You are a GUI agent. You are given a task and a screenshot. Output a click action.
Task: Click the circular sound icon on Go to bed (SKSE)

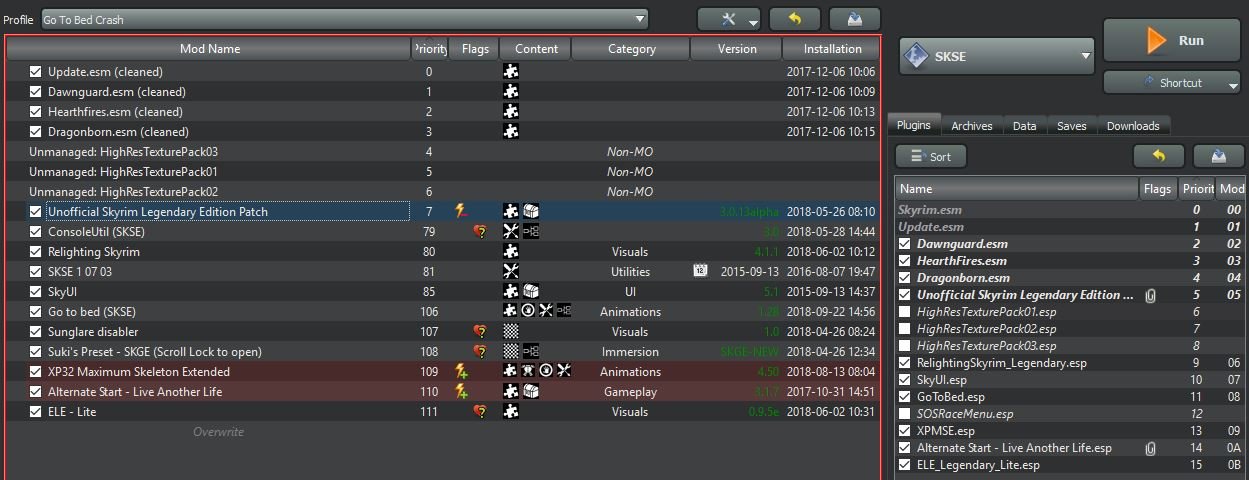click(528, 311)
